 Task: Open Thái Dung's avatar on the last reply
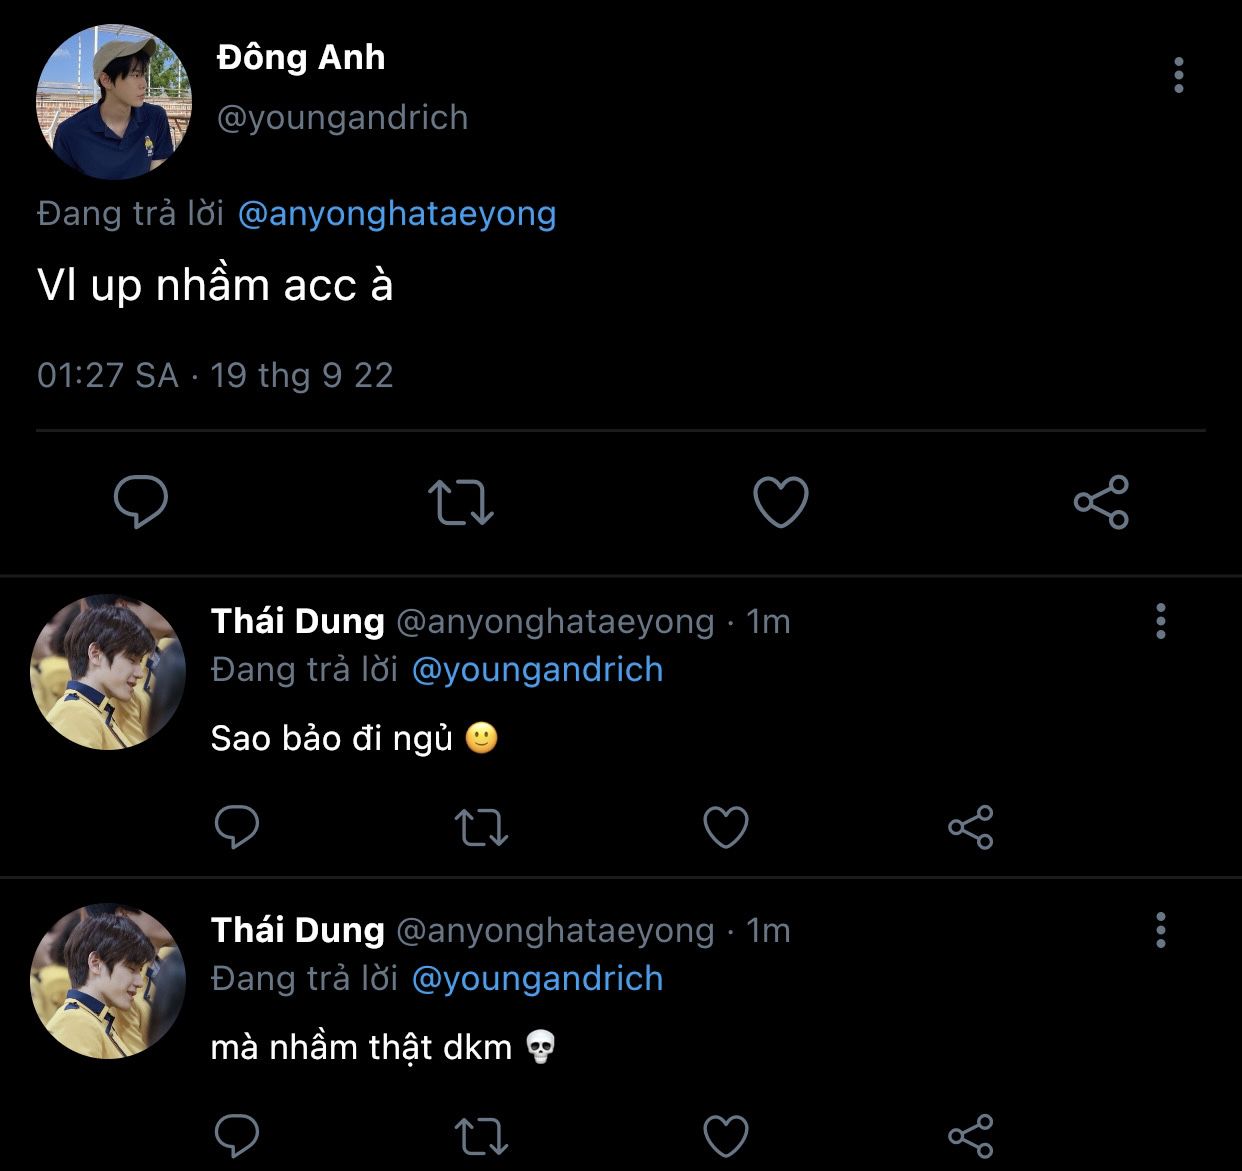(x=108, y=981)
